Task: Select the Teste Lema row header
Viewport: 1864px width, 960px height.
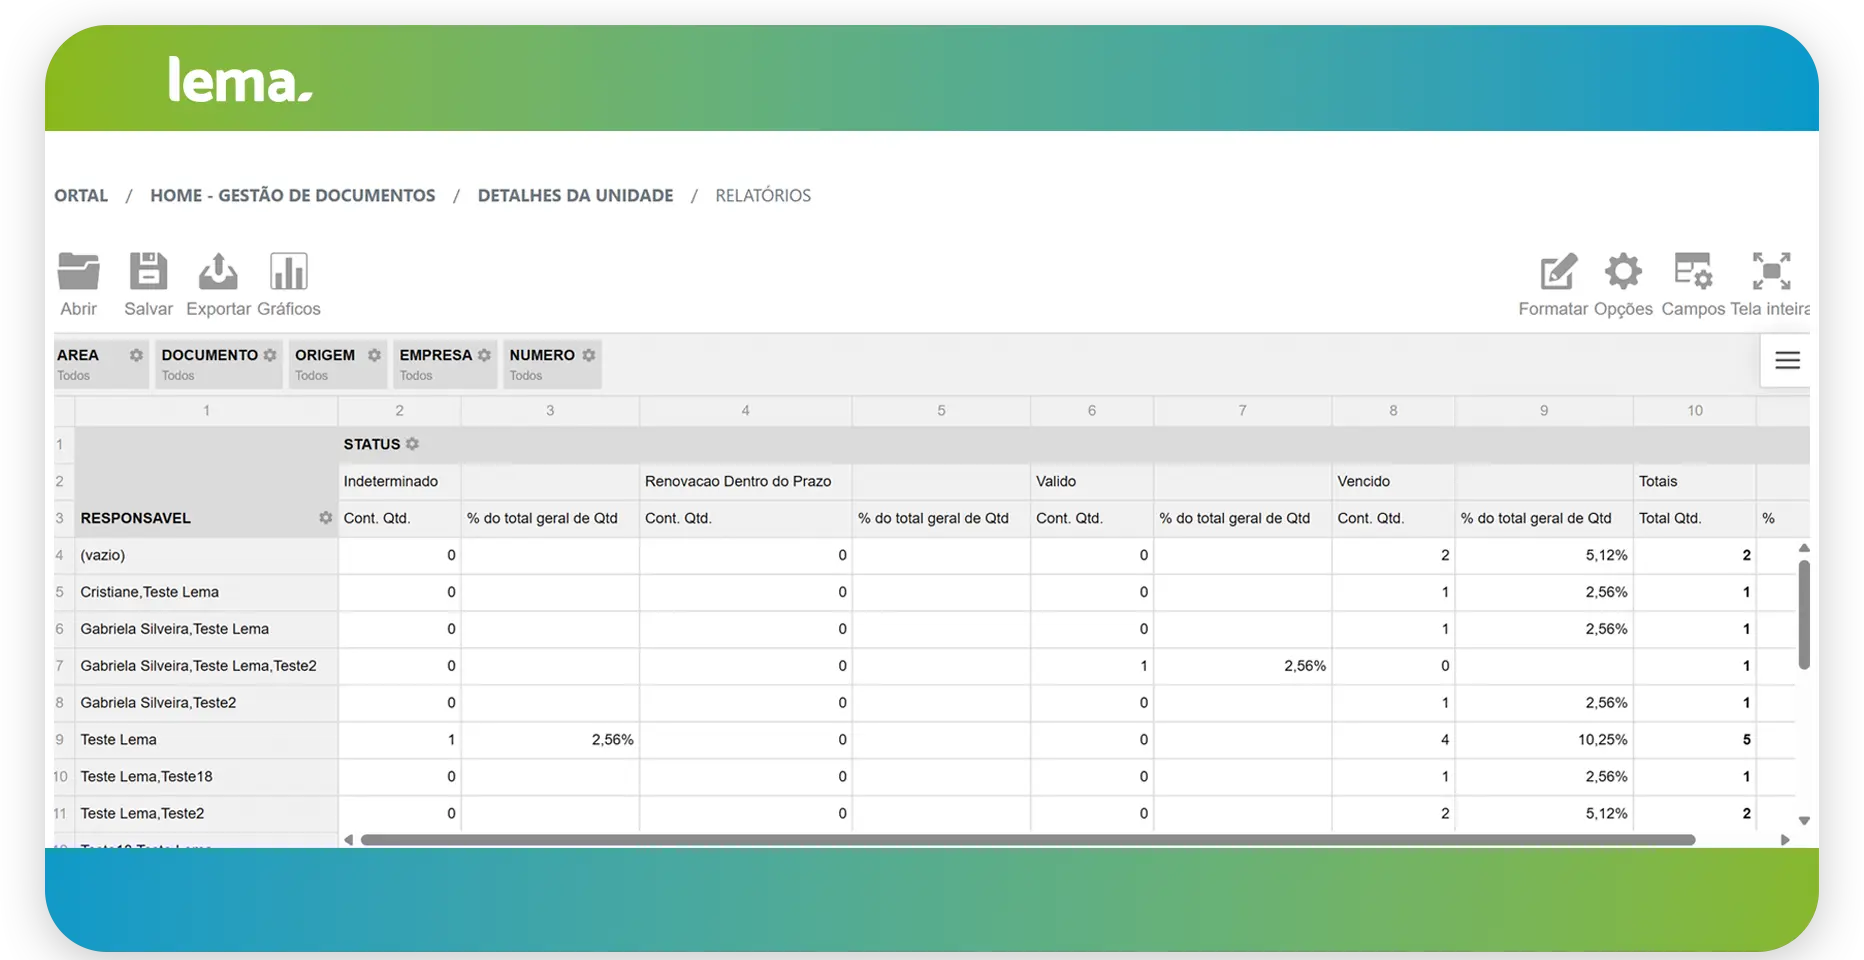Action: [x=119, y=740]
